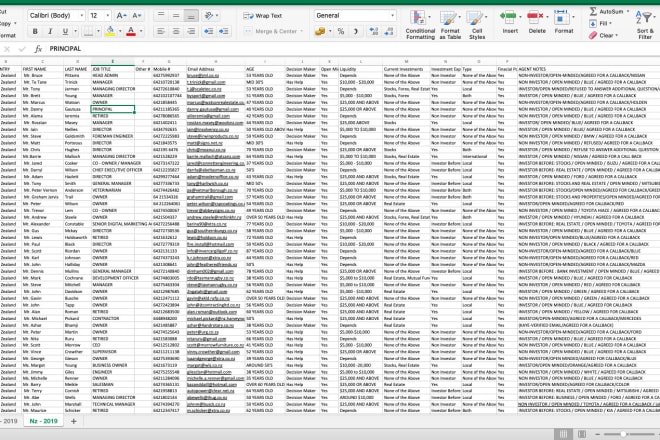
Task: Click the text orientation icon
Action: (x=209, y=16)
